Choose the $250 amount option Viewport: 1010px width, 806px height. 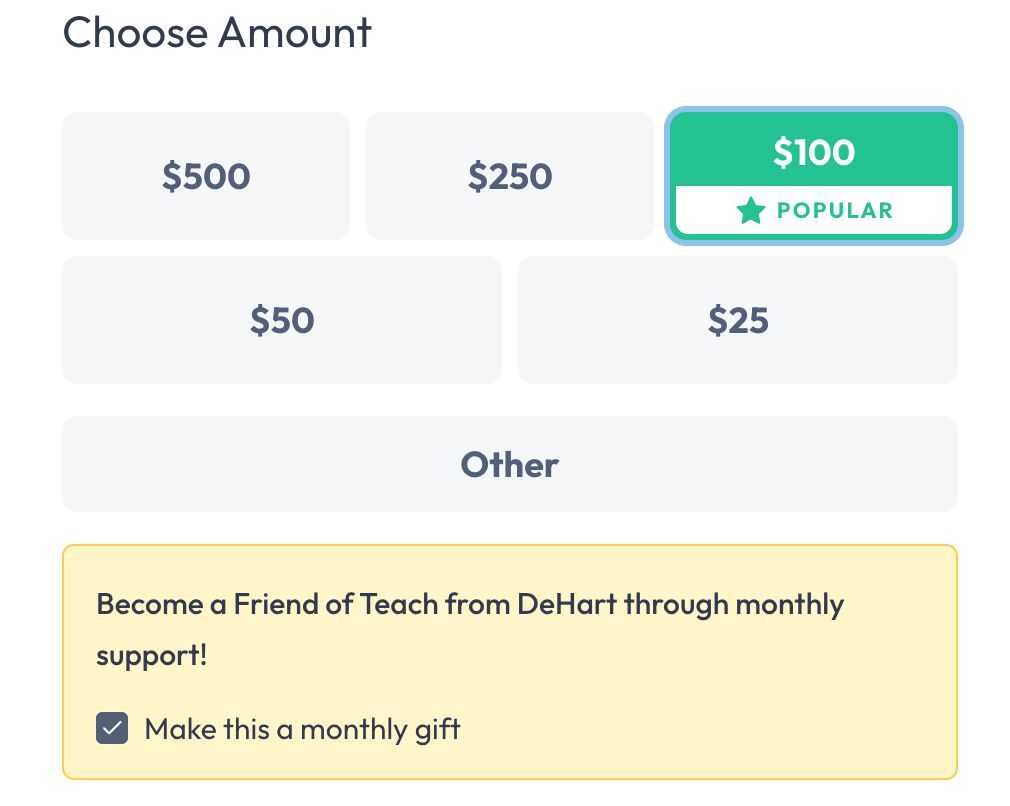point(510,176)
